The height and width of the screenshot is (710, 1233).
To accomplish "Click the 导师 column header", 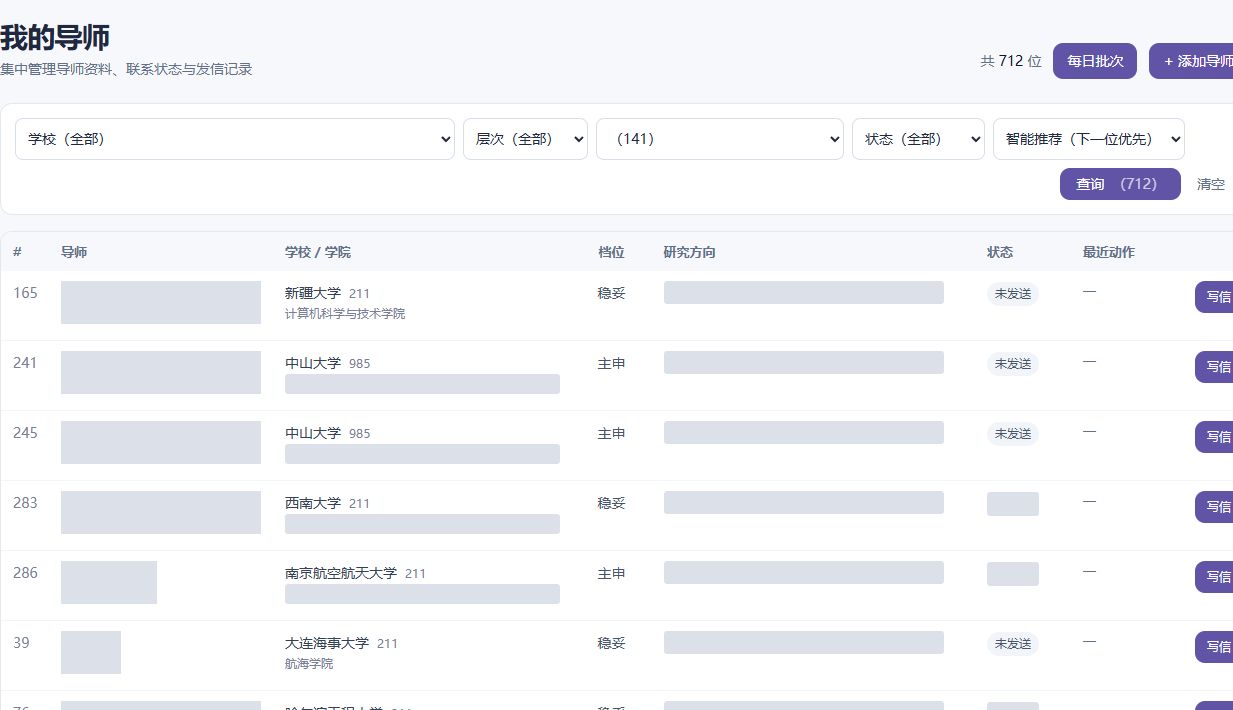I will pyautogui.click(x=74, y=252).
